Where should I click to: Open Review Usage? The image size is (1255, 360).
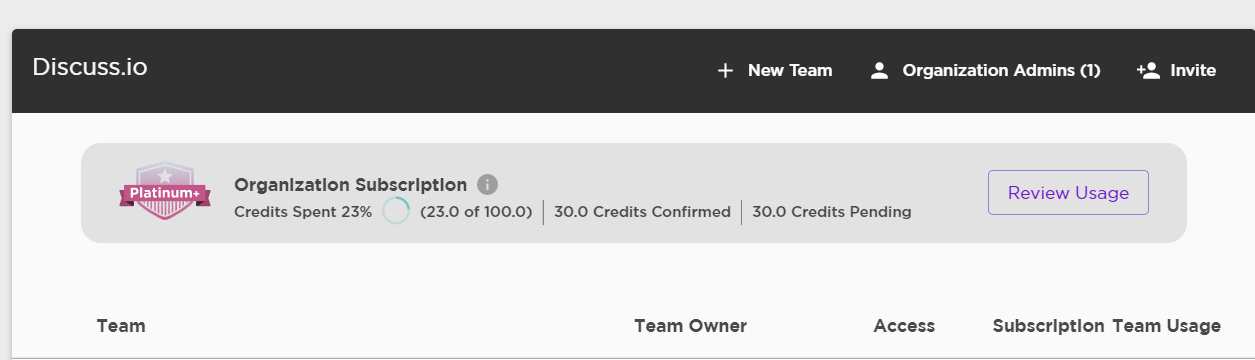(x=1068, y=193)
